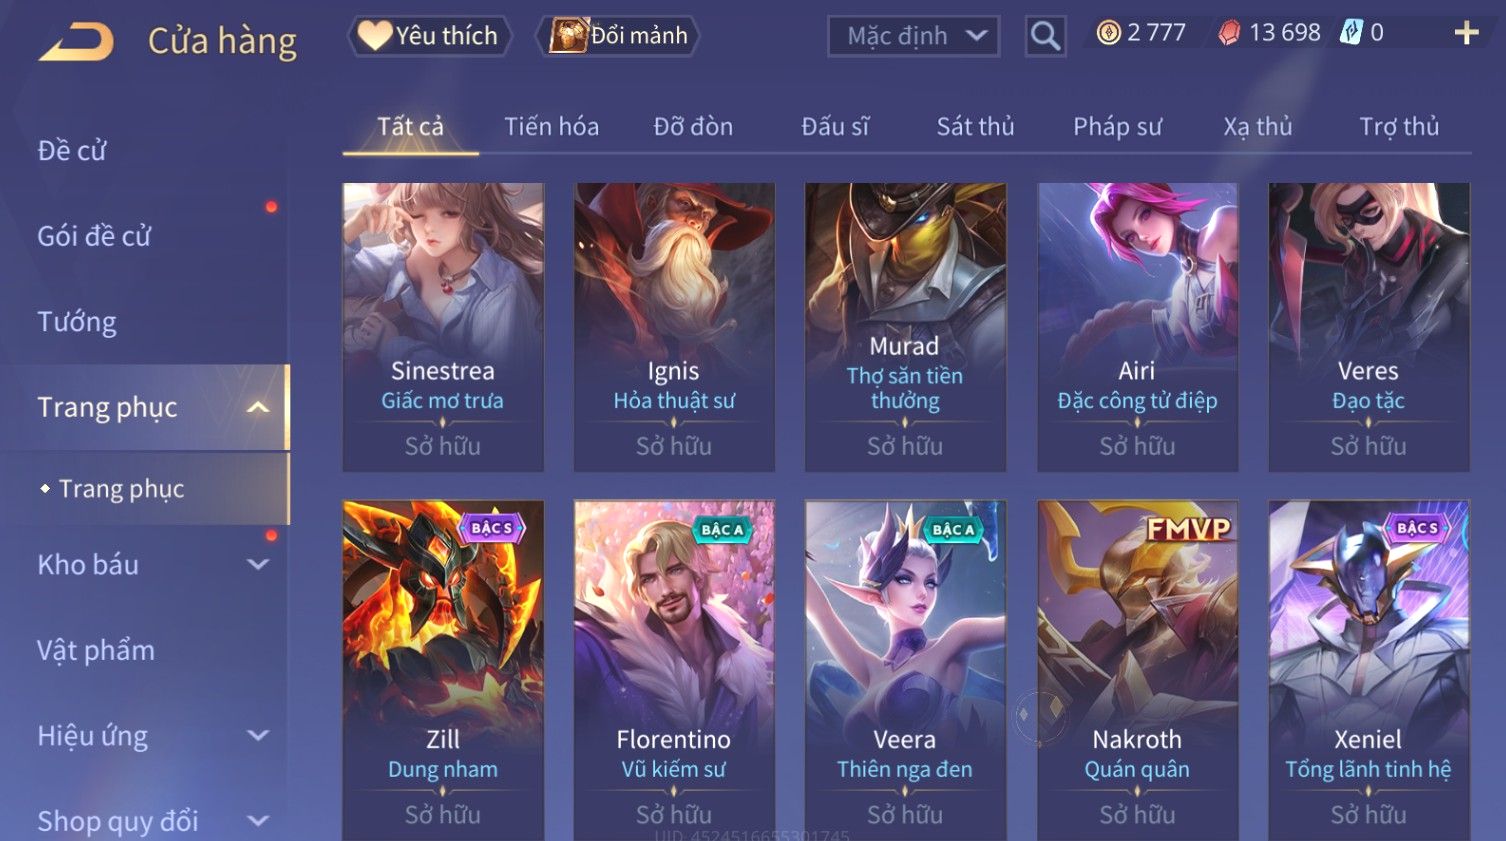Open the Mặc định sort dropdown
This screenshot has height=841, width=1506.
(x=913, y=36)
